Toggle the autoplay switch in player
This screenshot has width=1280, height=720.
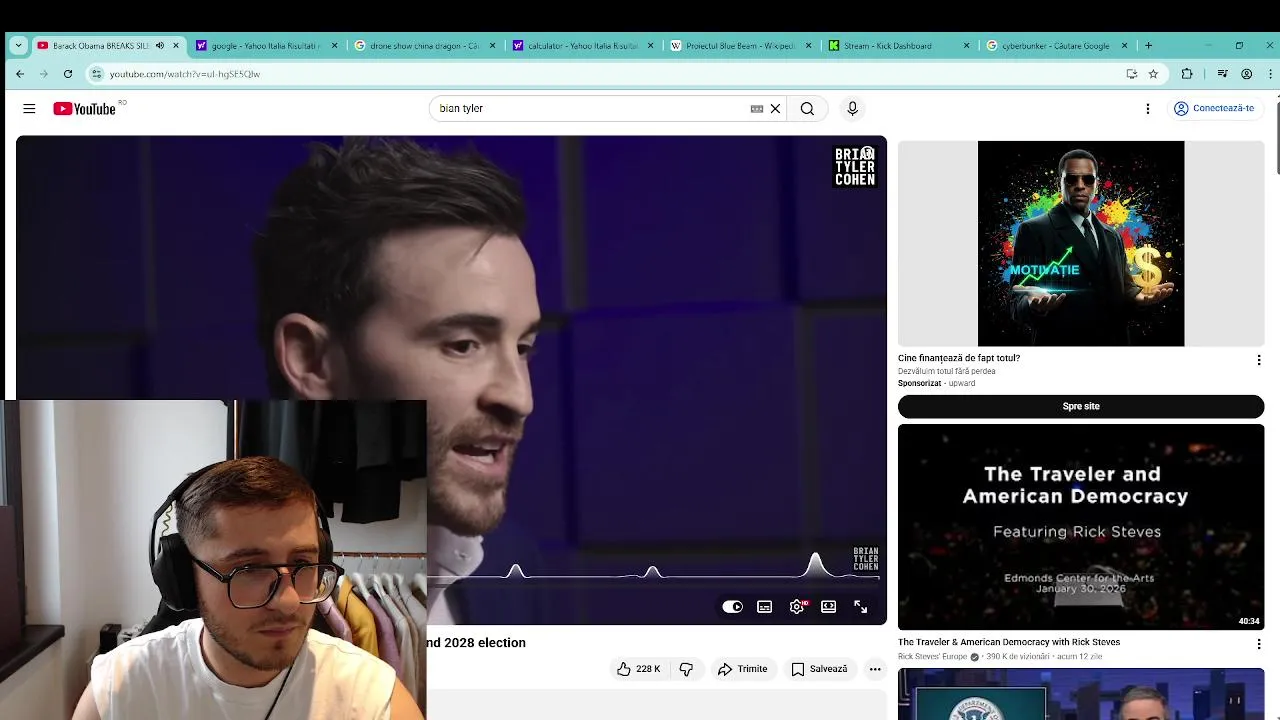pyautogui.click(x=733, y=607)
